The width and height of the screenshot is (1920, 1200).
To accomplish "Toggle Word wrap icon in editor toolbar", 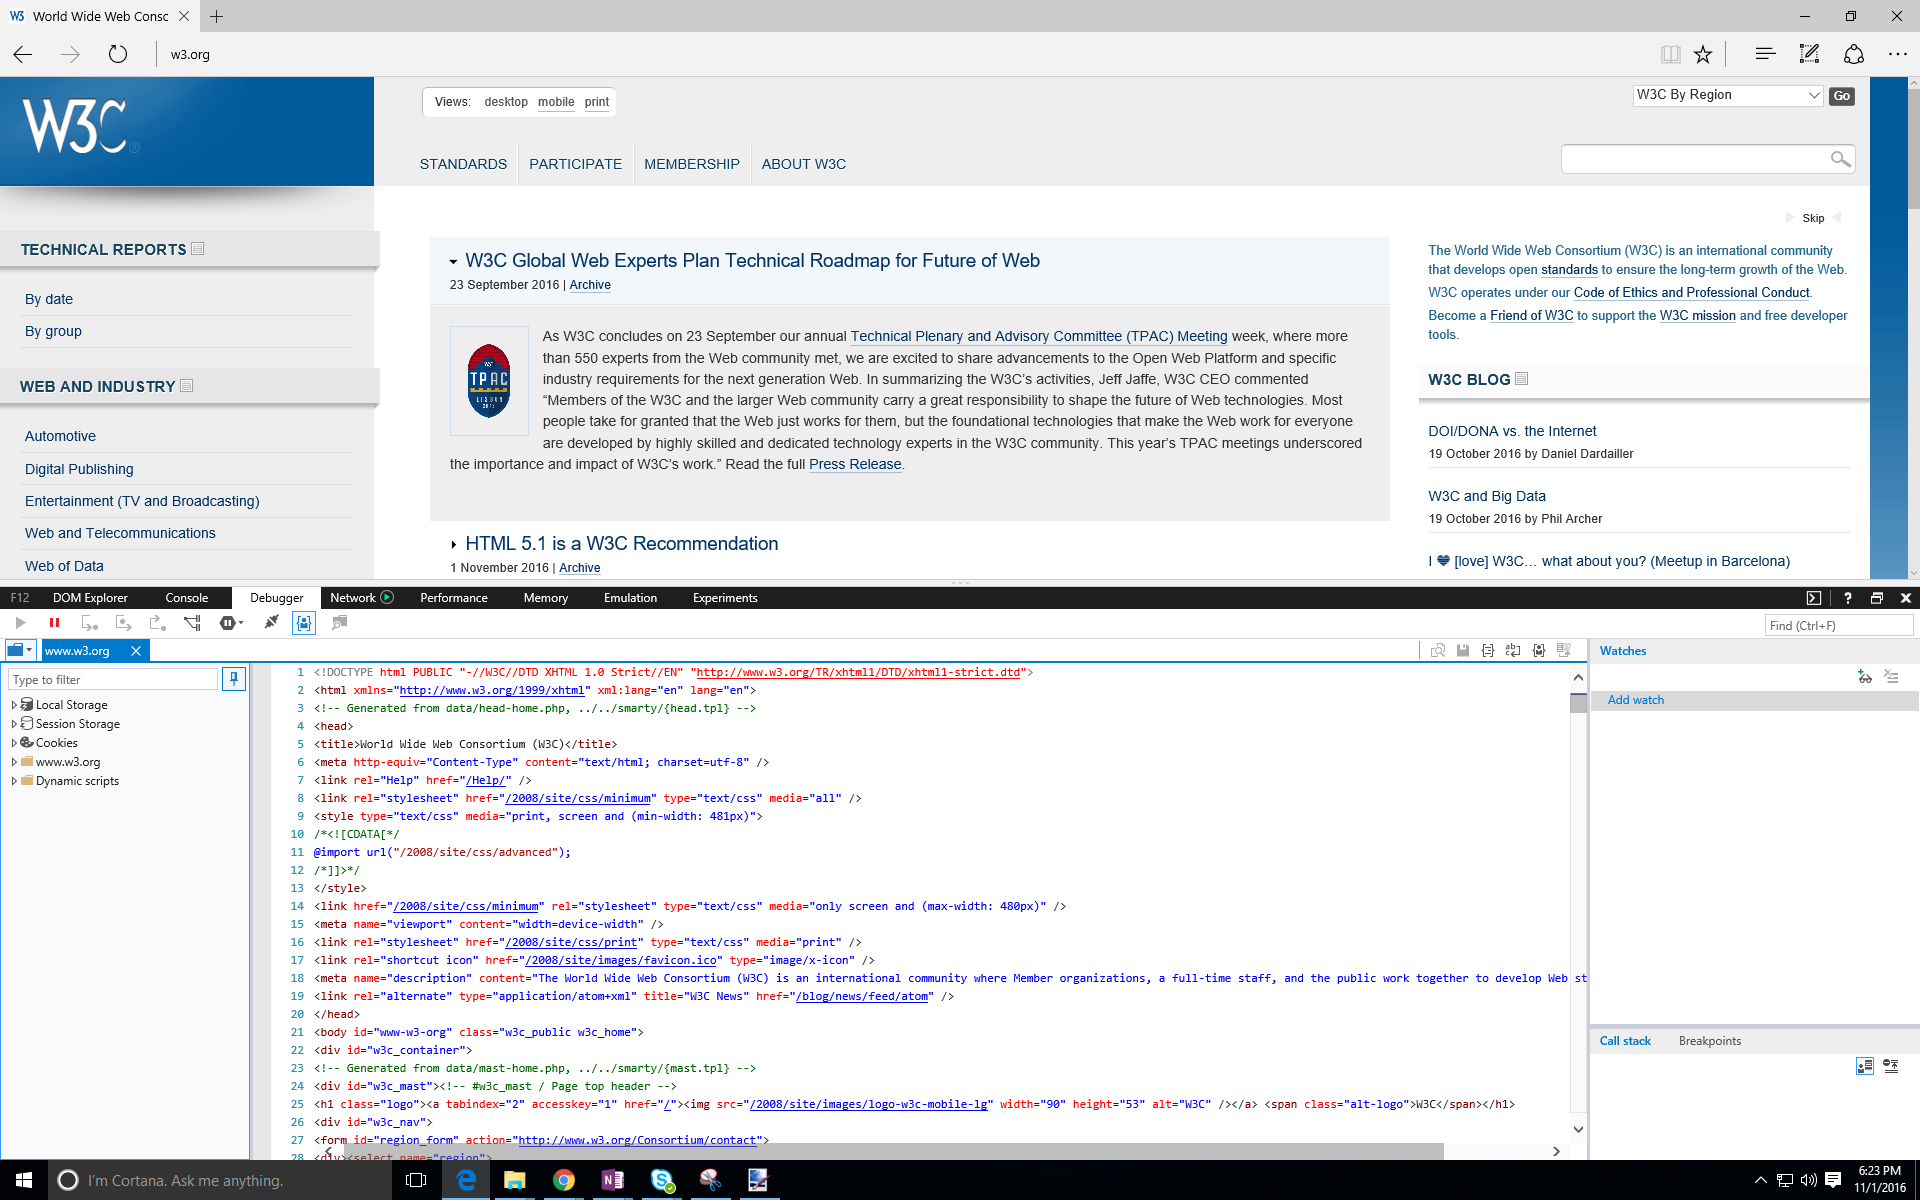I will pos(1513,651).
